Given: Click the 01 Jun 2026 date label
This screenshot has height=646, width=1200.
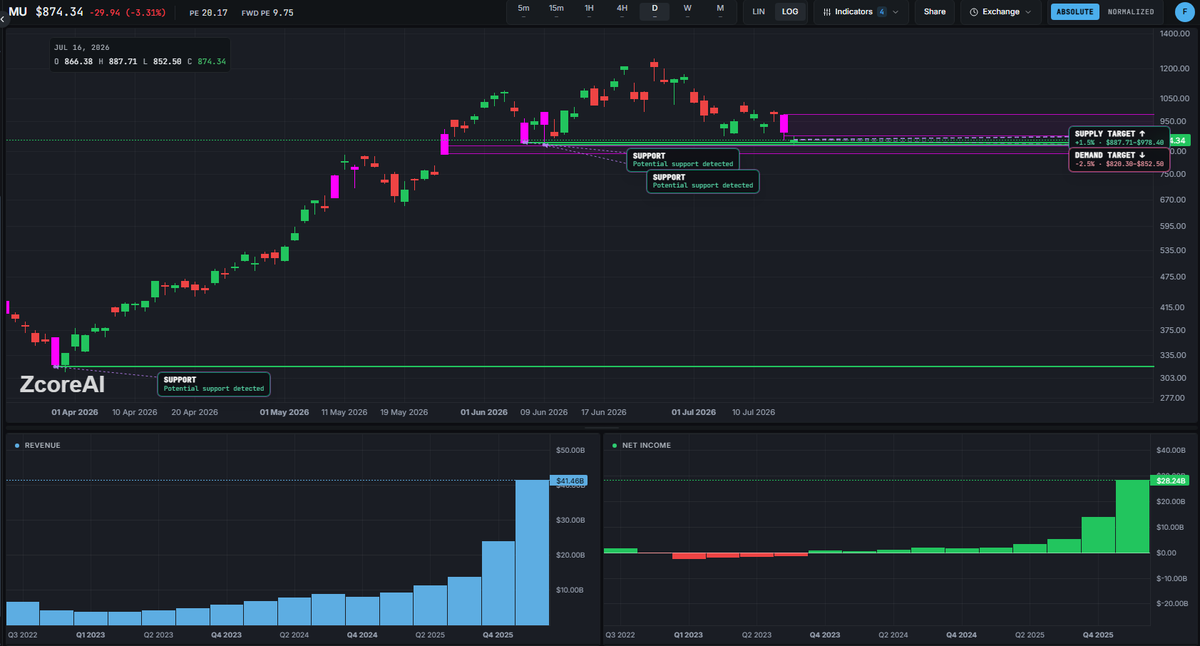Looking at the screenshot, I should pos(483,412).
